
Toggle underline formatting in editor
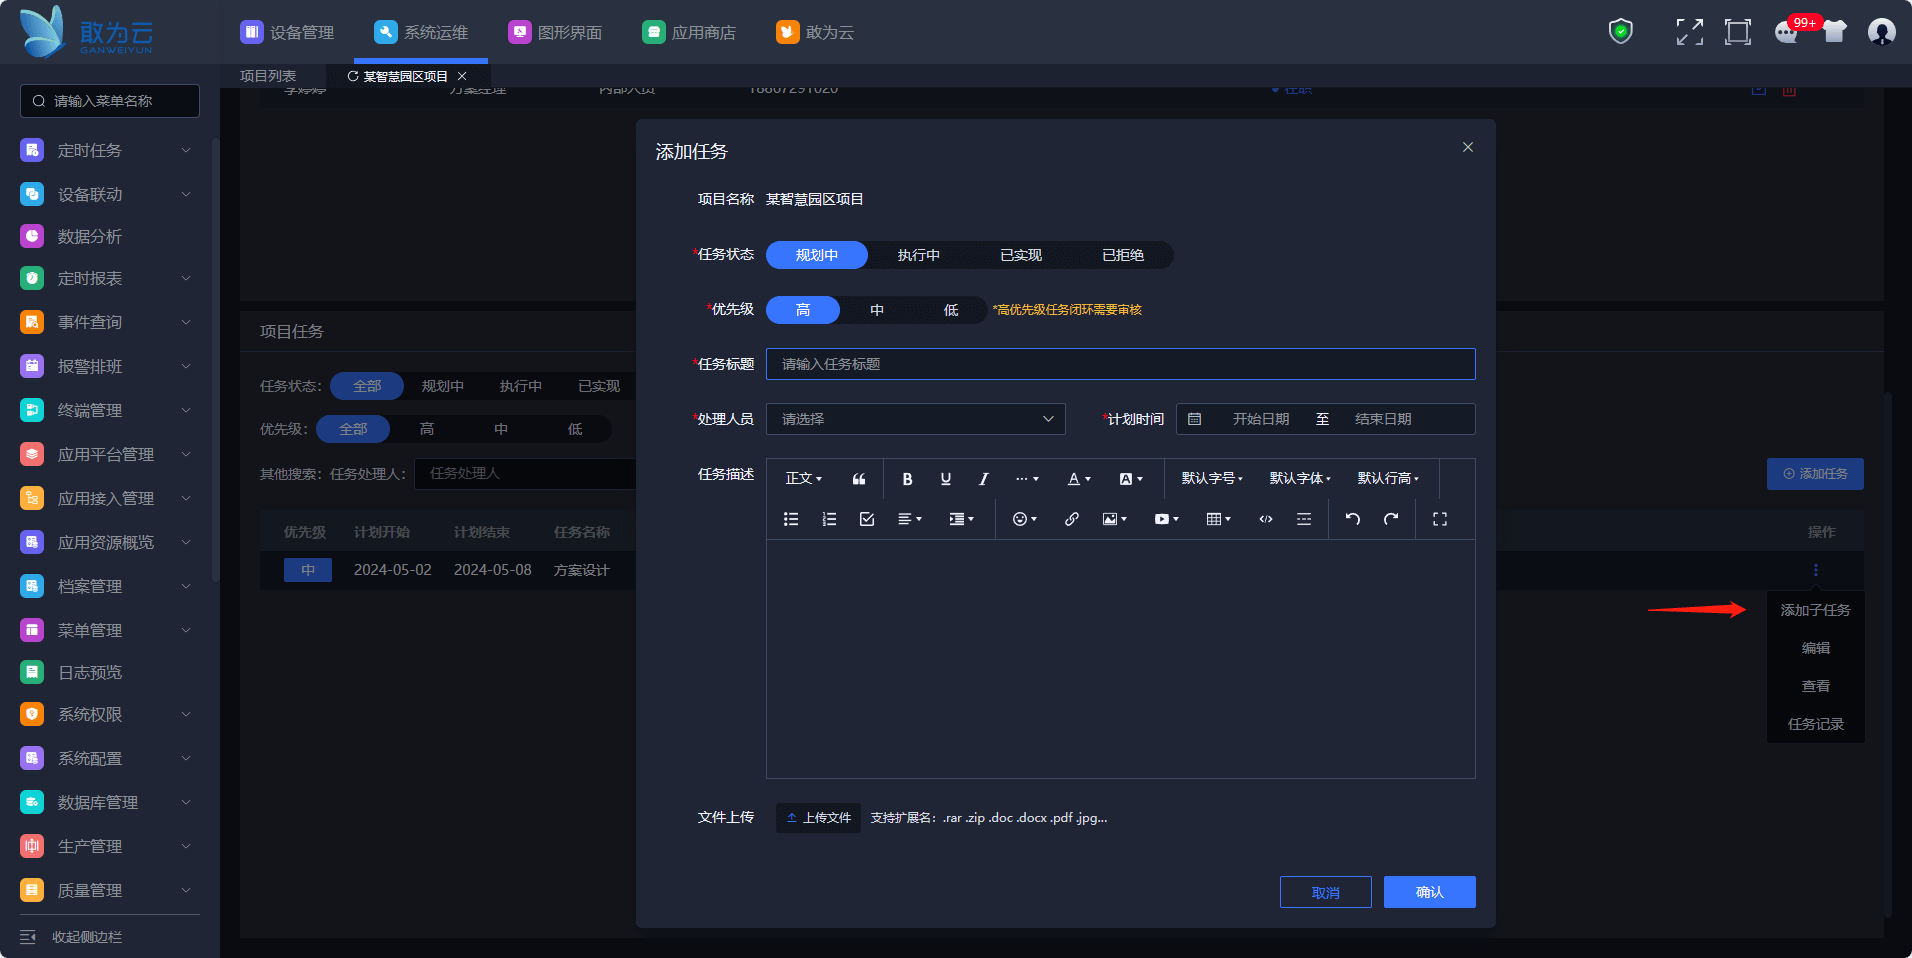tap(945, 479)
